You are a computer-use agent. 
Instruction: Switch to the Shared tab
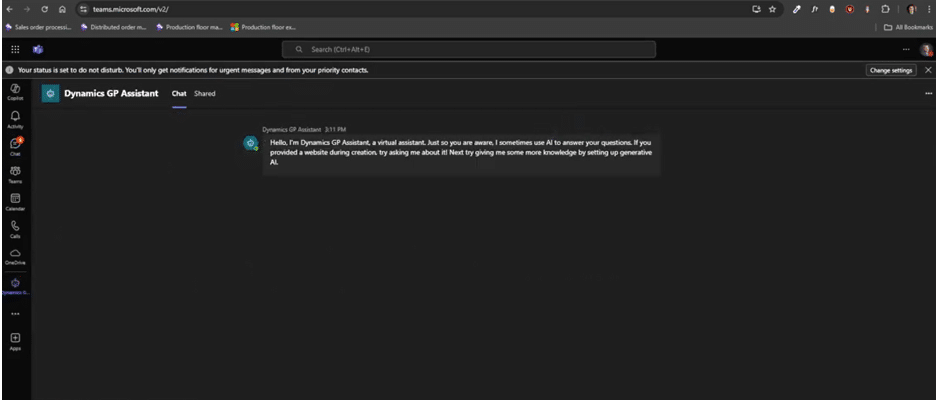click(205, 94)
